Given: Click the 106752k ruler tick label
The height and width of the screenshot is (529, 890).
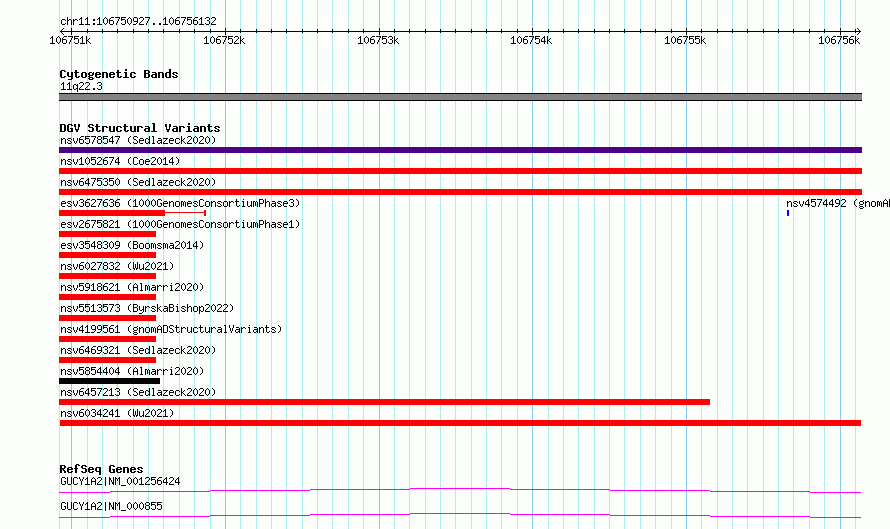Looking at the screenshot, I should [x=224, y=40].
